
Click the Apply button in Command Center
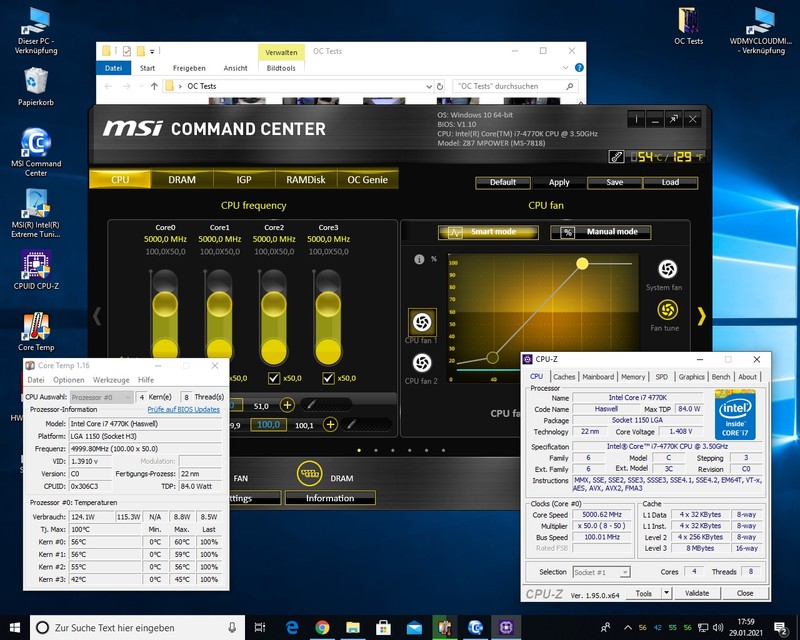coord(559,183)
